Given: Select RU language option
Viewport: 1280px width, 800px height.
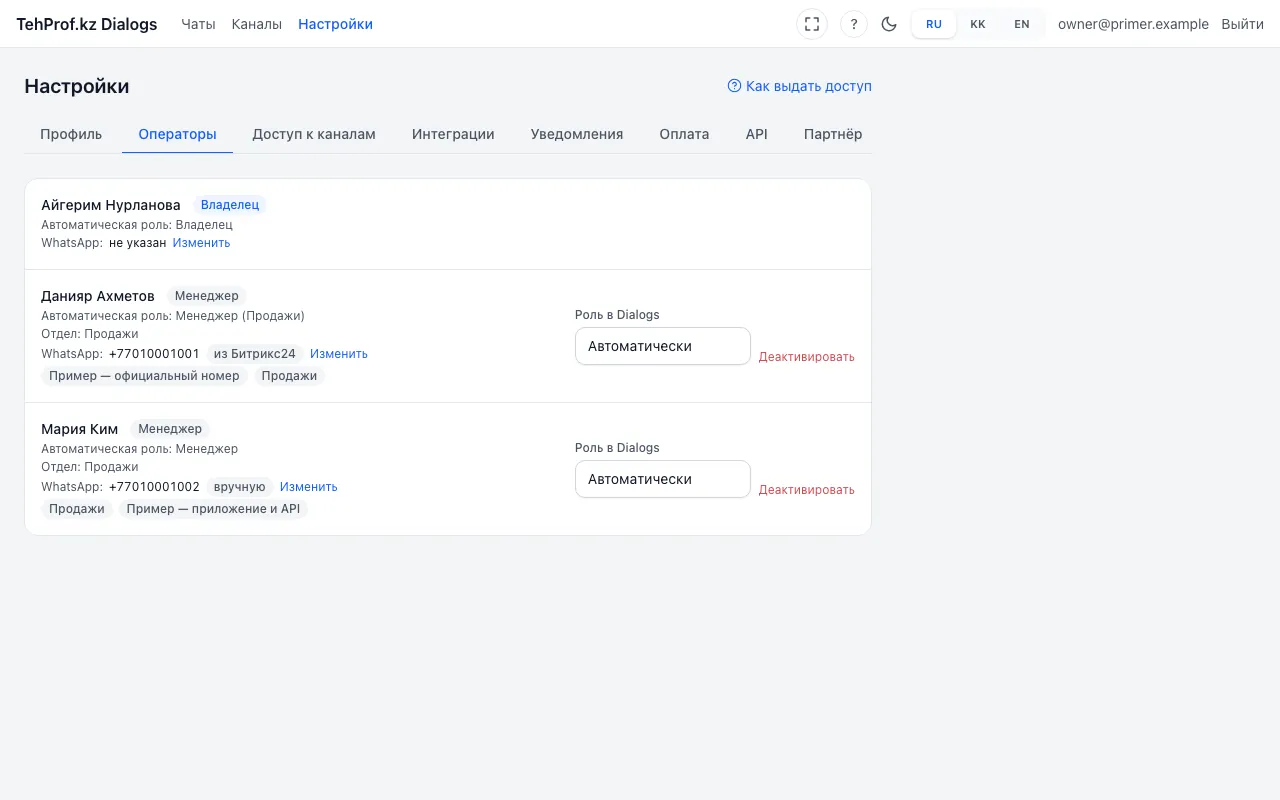Looking at the screenshot, I should click(934, 24).
